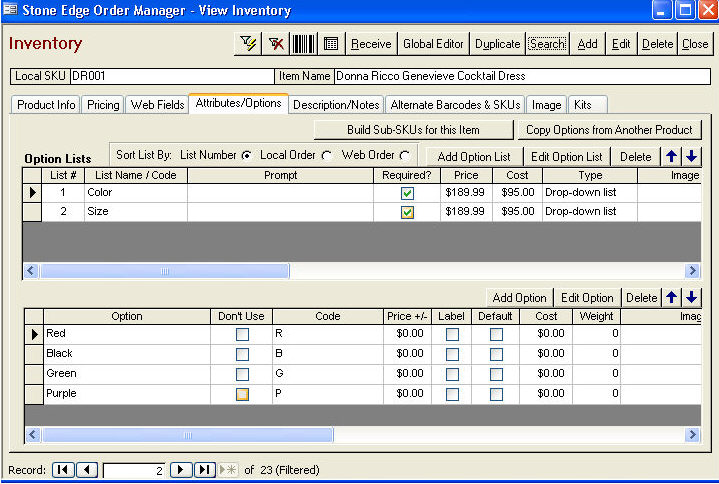
Task: Select the Color row selector arrow
Action: pyautogui.click(x=33, y=192)
